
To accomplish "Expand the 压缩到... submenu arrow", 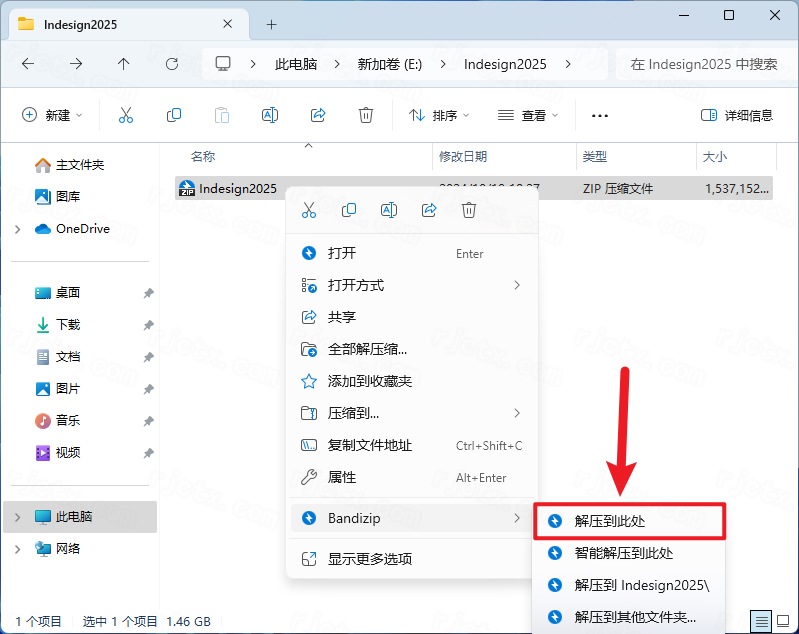I will pos(517,413).
